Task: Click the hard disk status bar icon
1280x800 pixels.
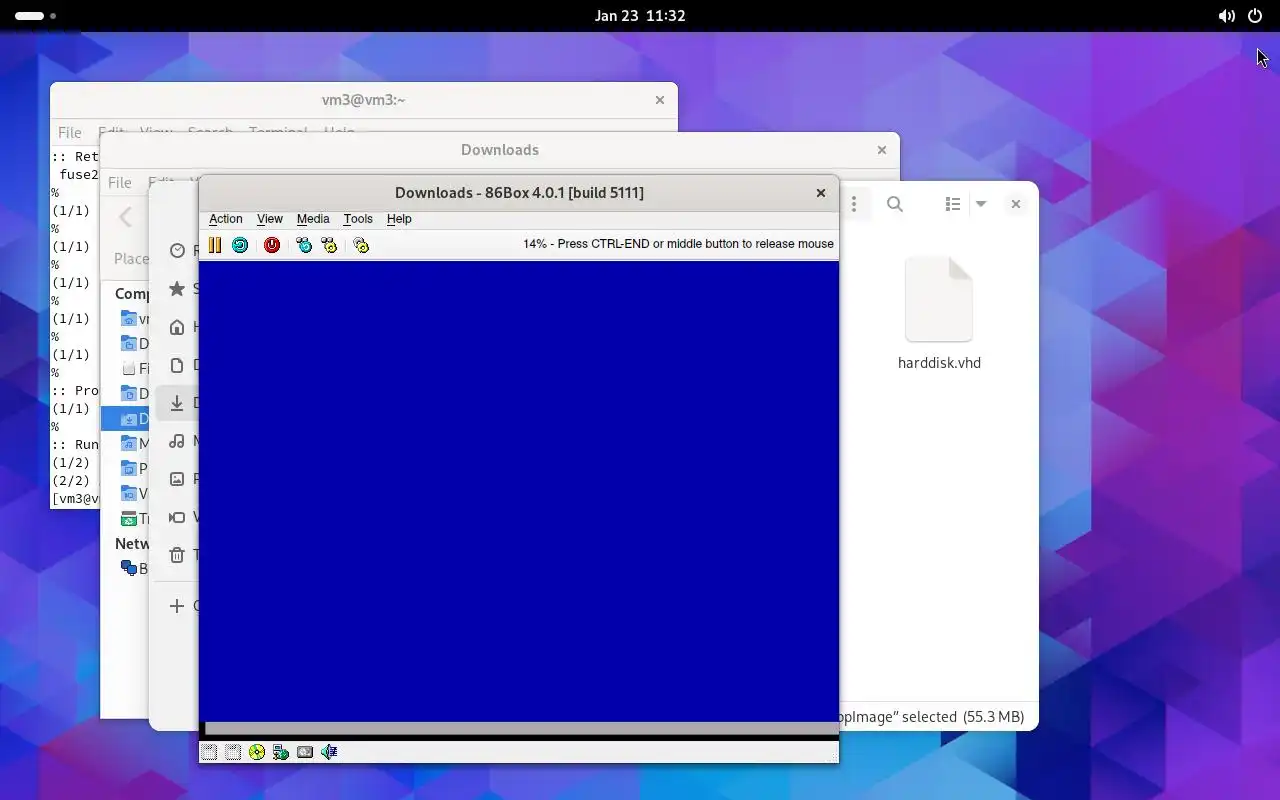Action: tap(305, 752)
